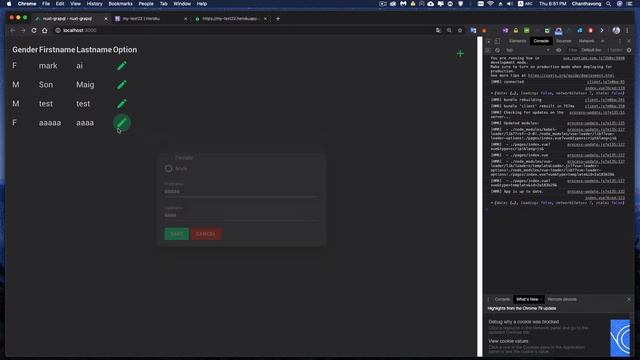Add a new person with green plus icon
The width and height of the screenshot is (640, 360).
pos(460,53)
